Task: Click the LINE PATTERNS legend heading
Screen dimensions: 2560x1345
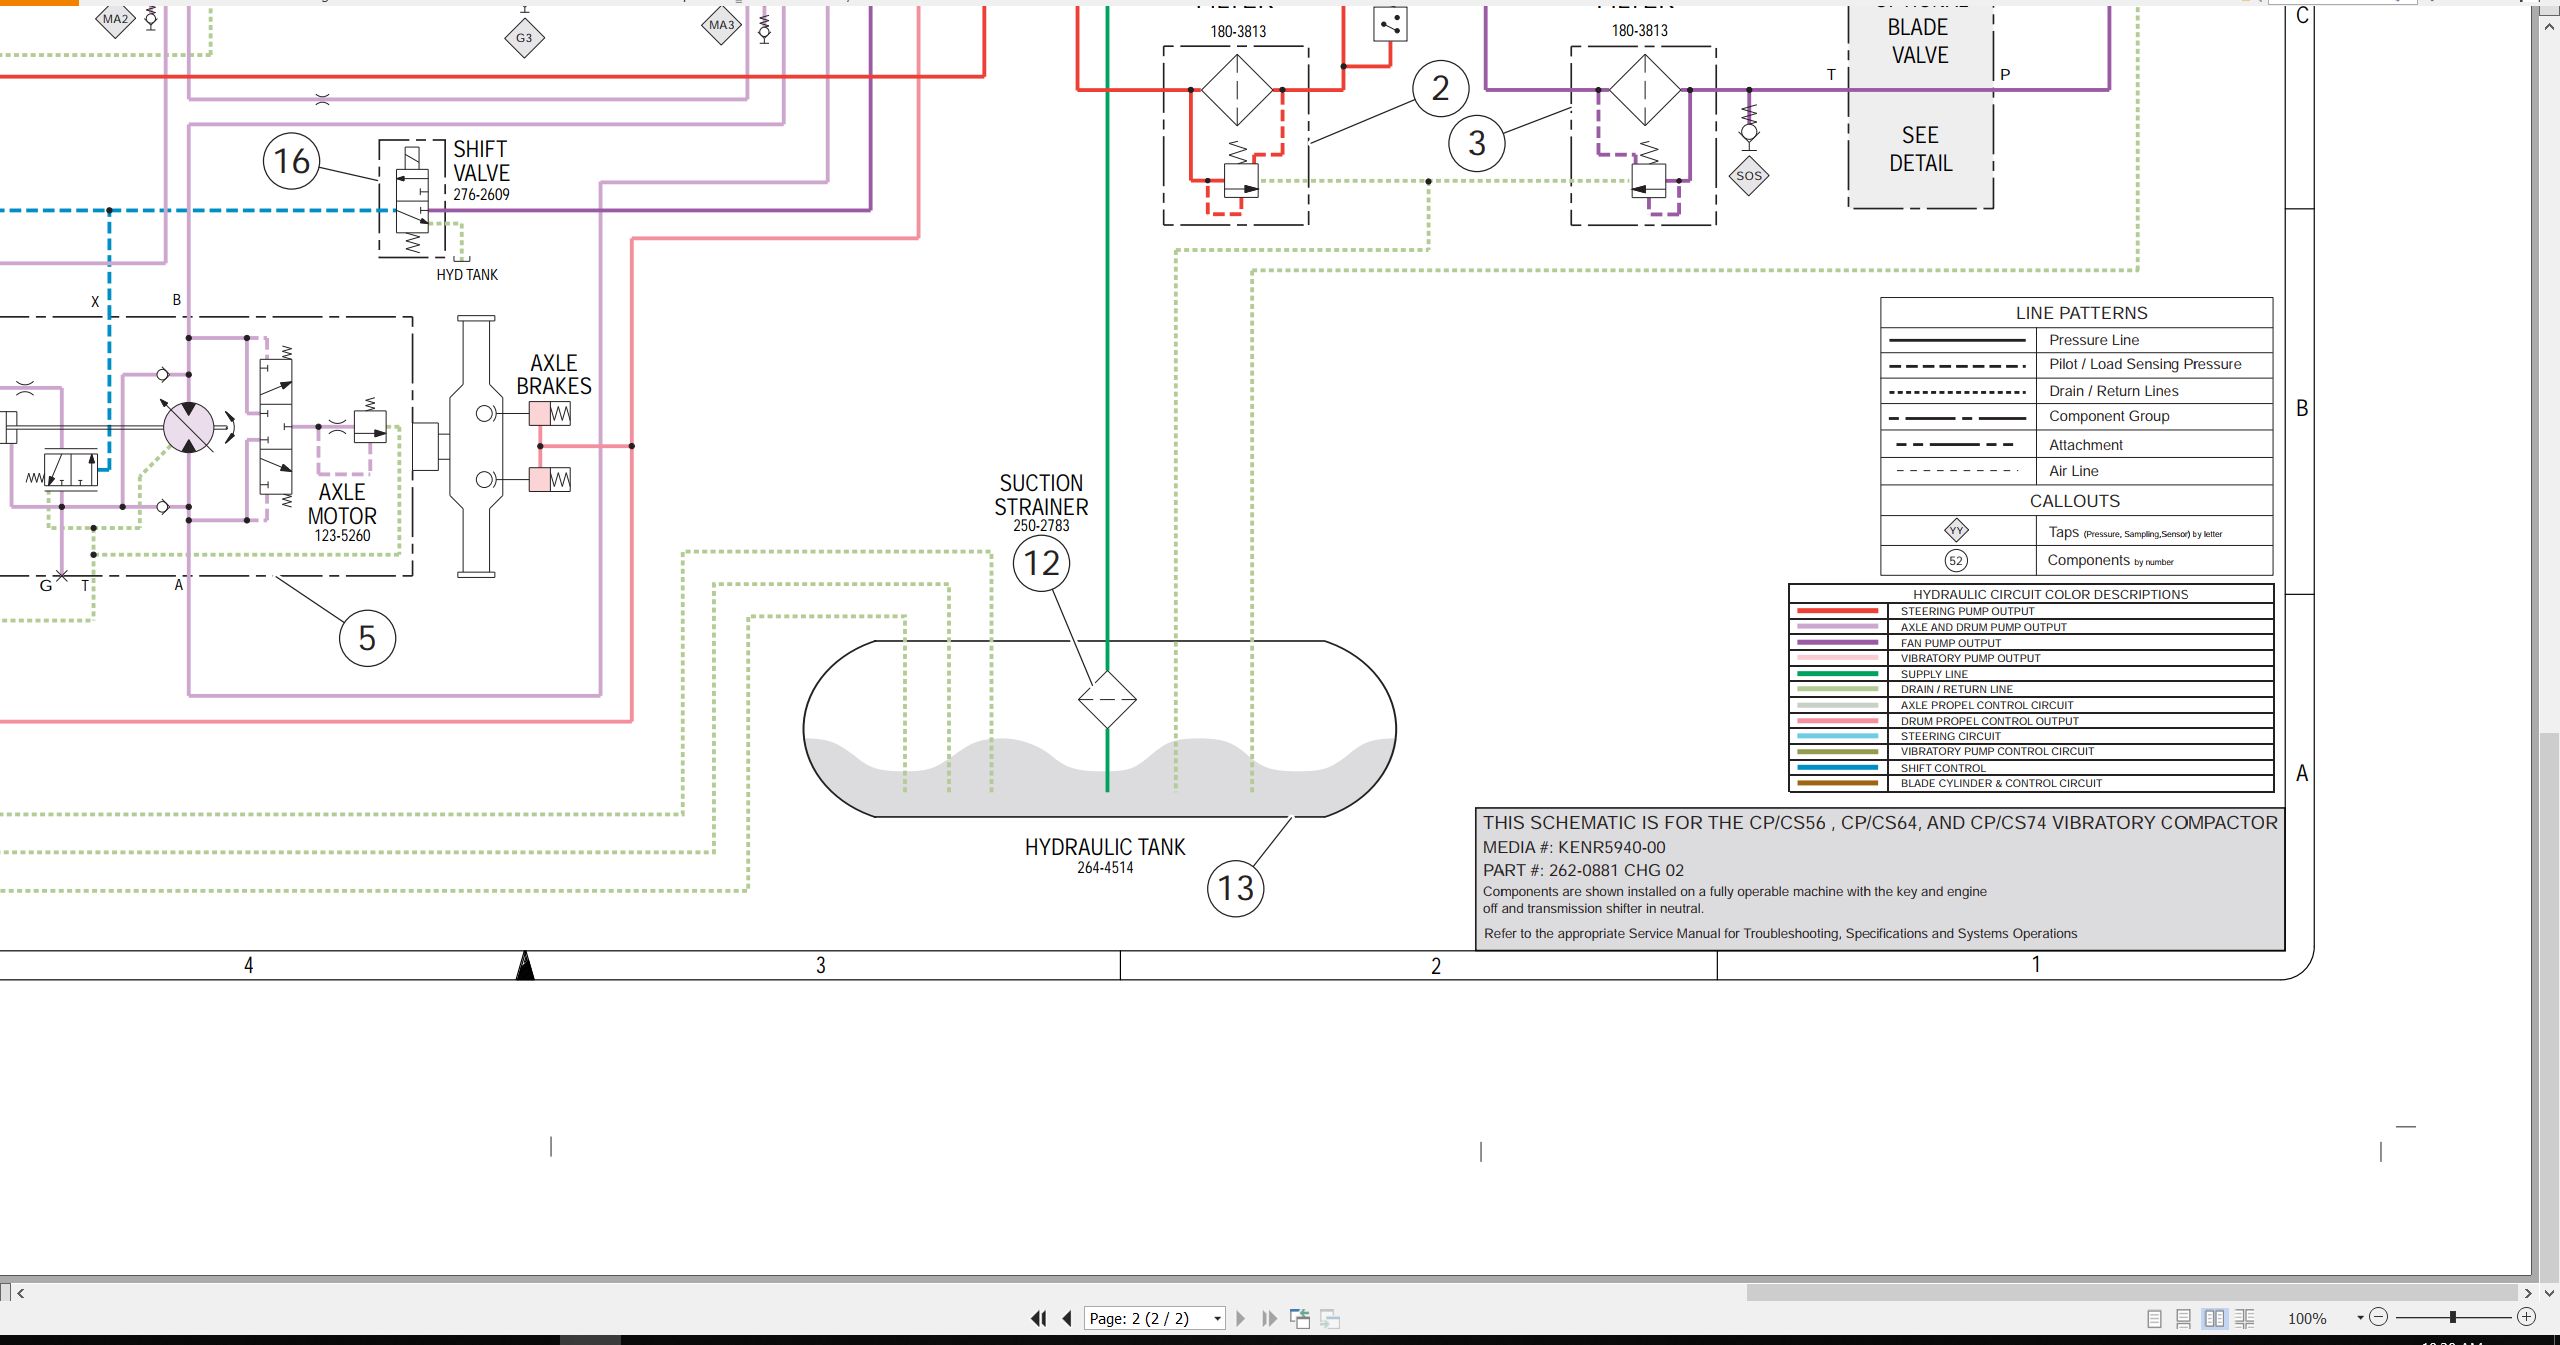Action: coord(2081,313)
